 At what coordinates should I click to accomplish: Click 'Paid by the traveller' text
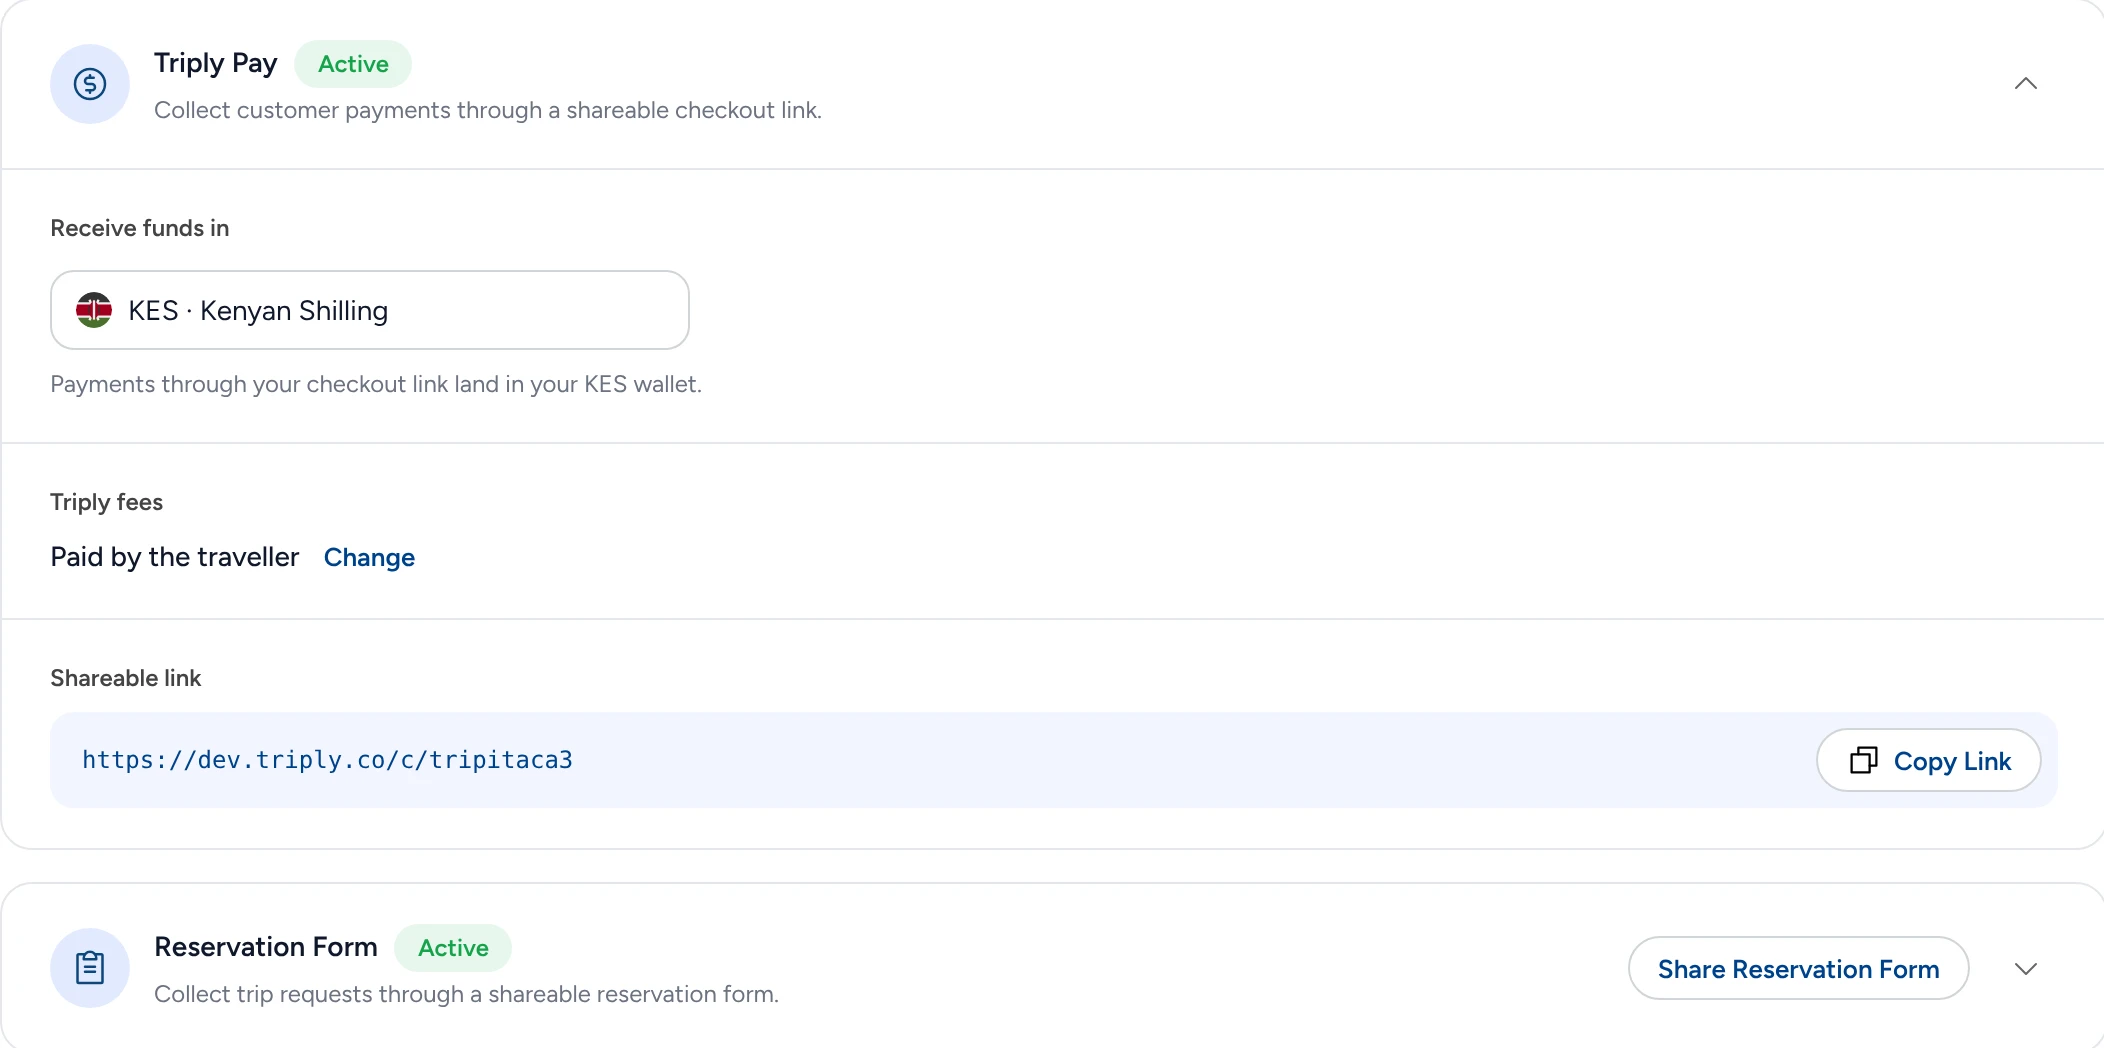(x=175, y=557)
